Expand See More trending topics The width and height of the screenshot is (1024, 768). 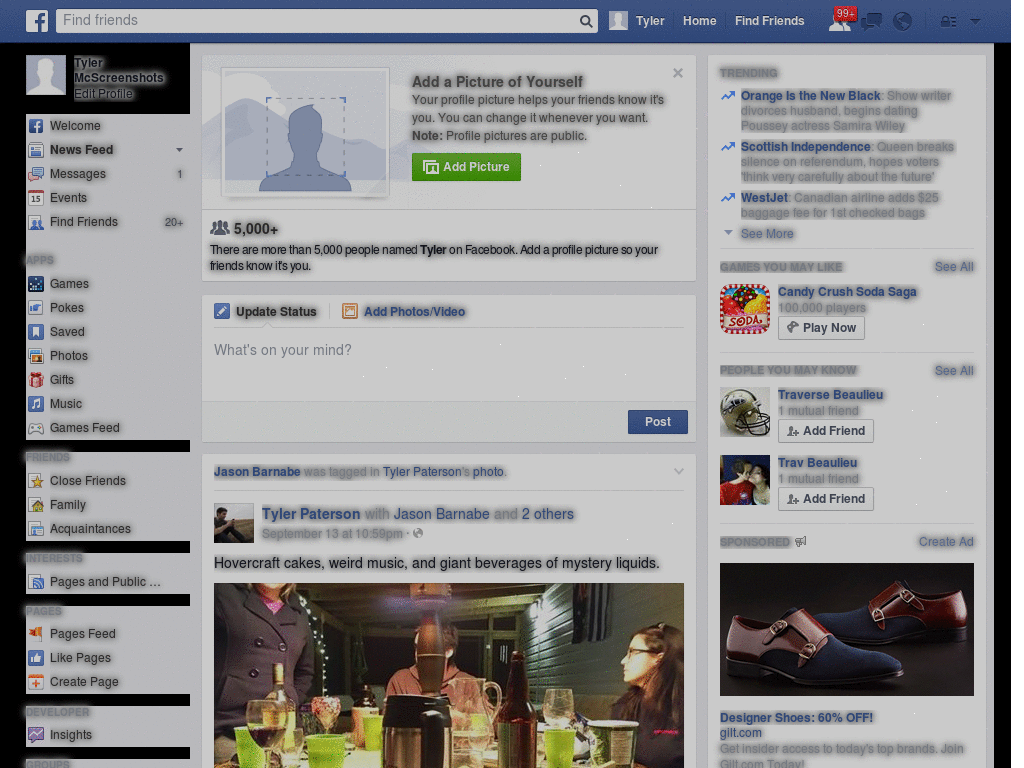click(767, 234)
